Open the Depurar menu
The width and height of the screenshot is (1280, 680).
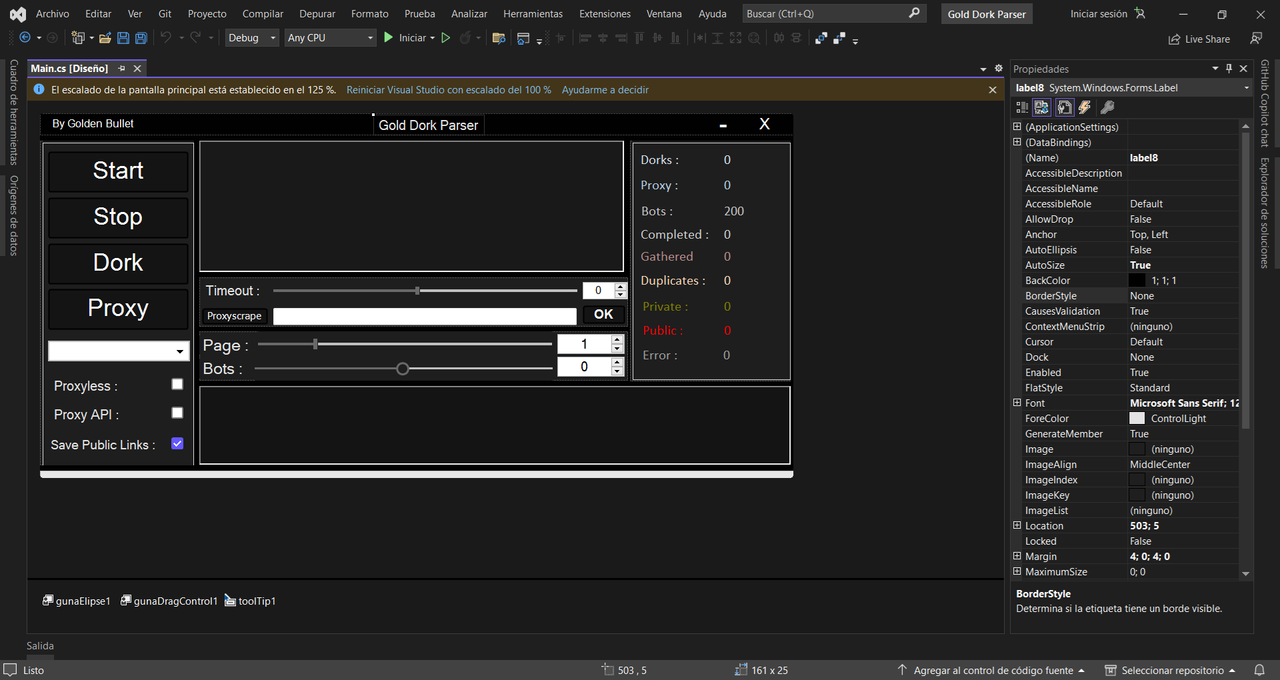tap(317, 14)
